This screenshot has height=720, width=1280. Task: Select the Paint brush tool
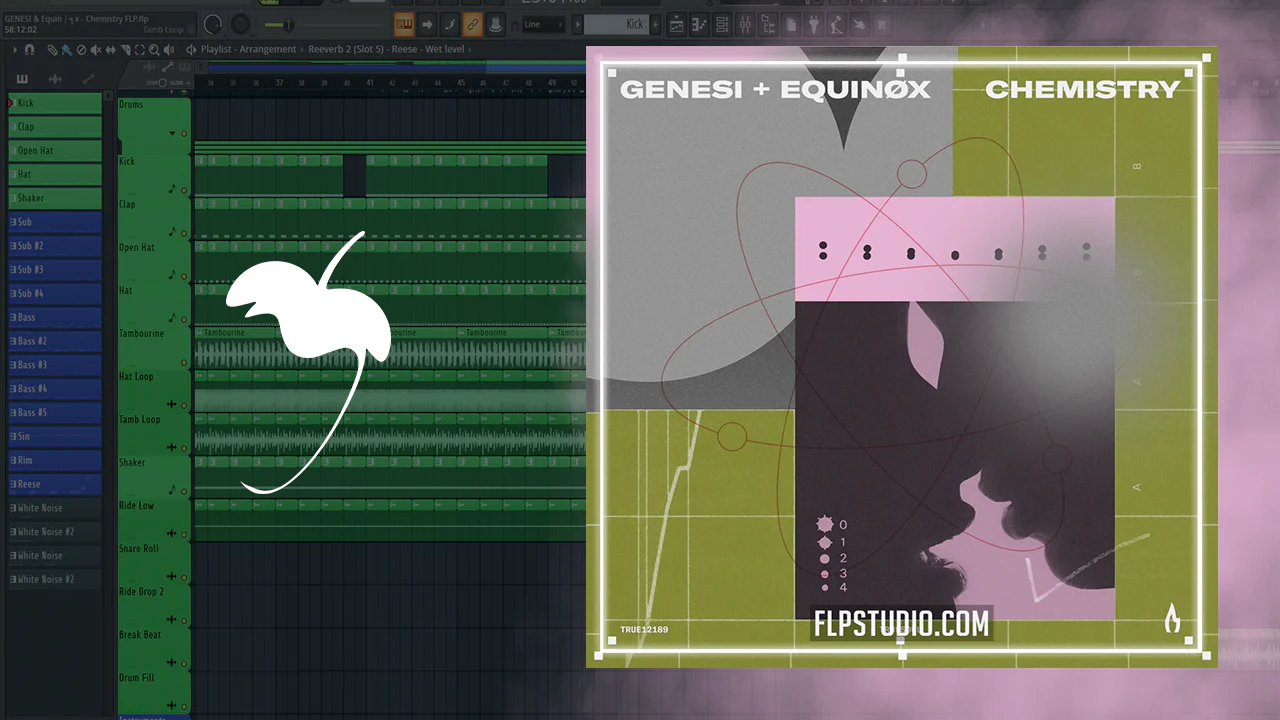pyautogui.click(x=66, y=49)
